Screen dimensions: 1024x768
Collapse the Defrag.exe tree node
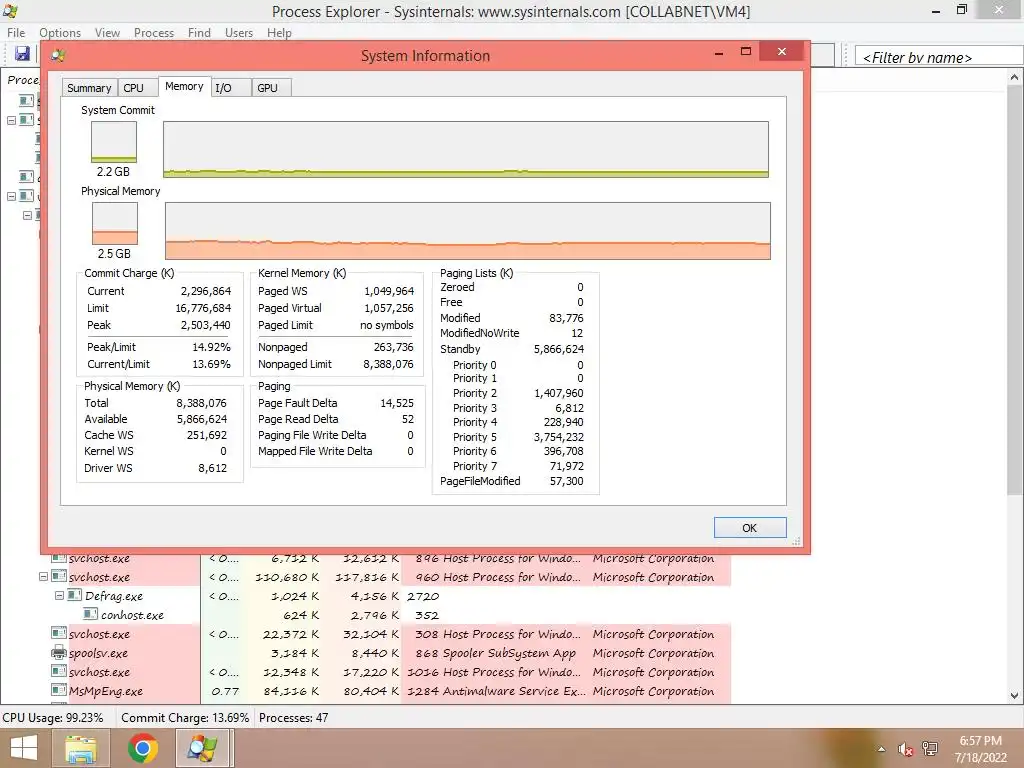pyautogui.click(x=59, y=596)
